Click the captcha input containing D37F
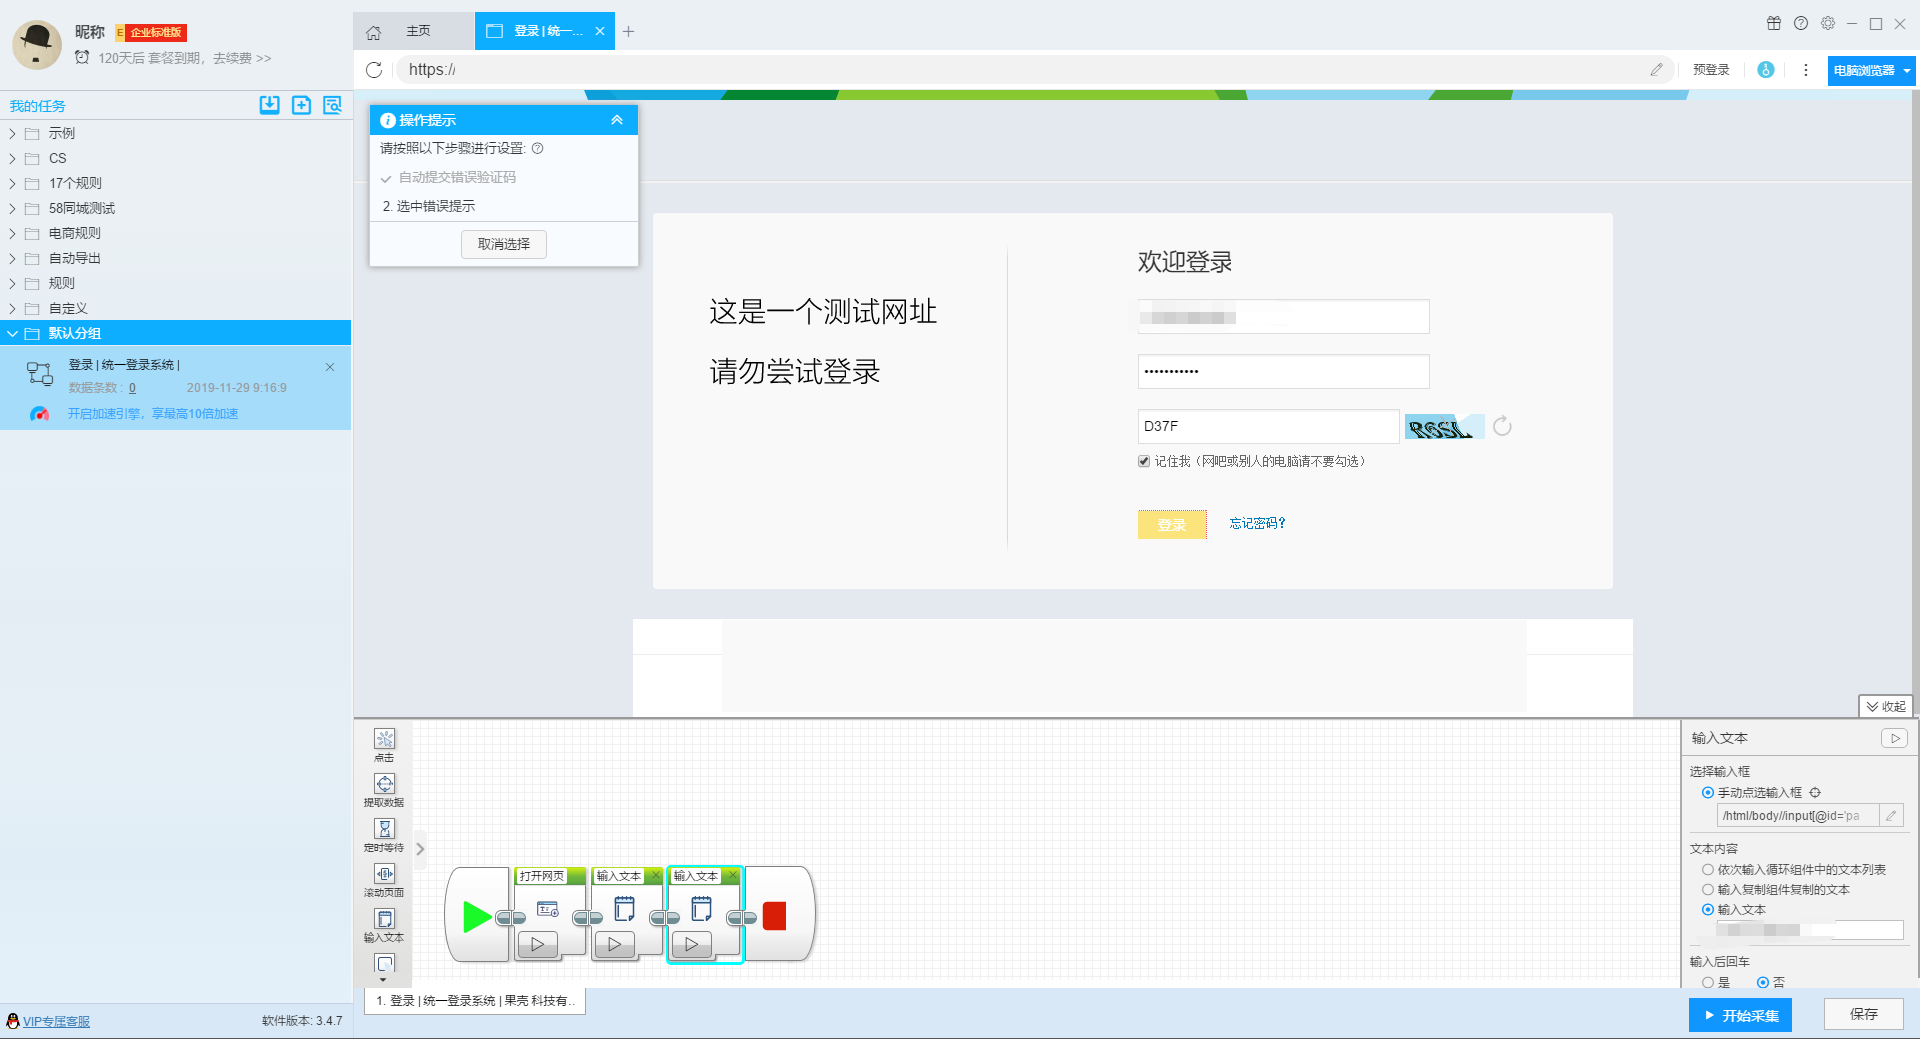Image resolution: width=1920 pixels, height=1039 pixels. pyautogui.click(x=1268, y=426)
